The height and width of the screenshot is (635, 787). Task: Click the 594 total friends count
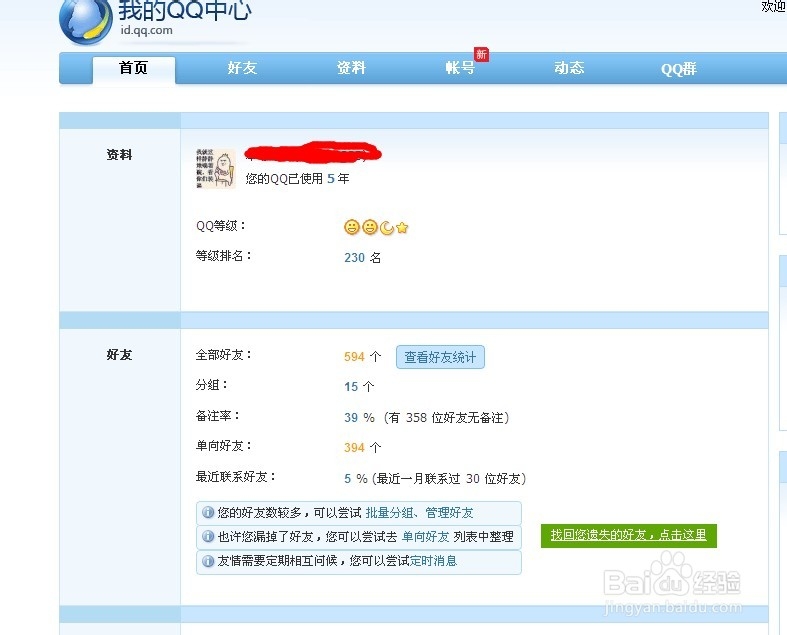354,357
